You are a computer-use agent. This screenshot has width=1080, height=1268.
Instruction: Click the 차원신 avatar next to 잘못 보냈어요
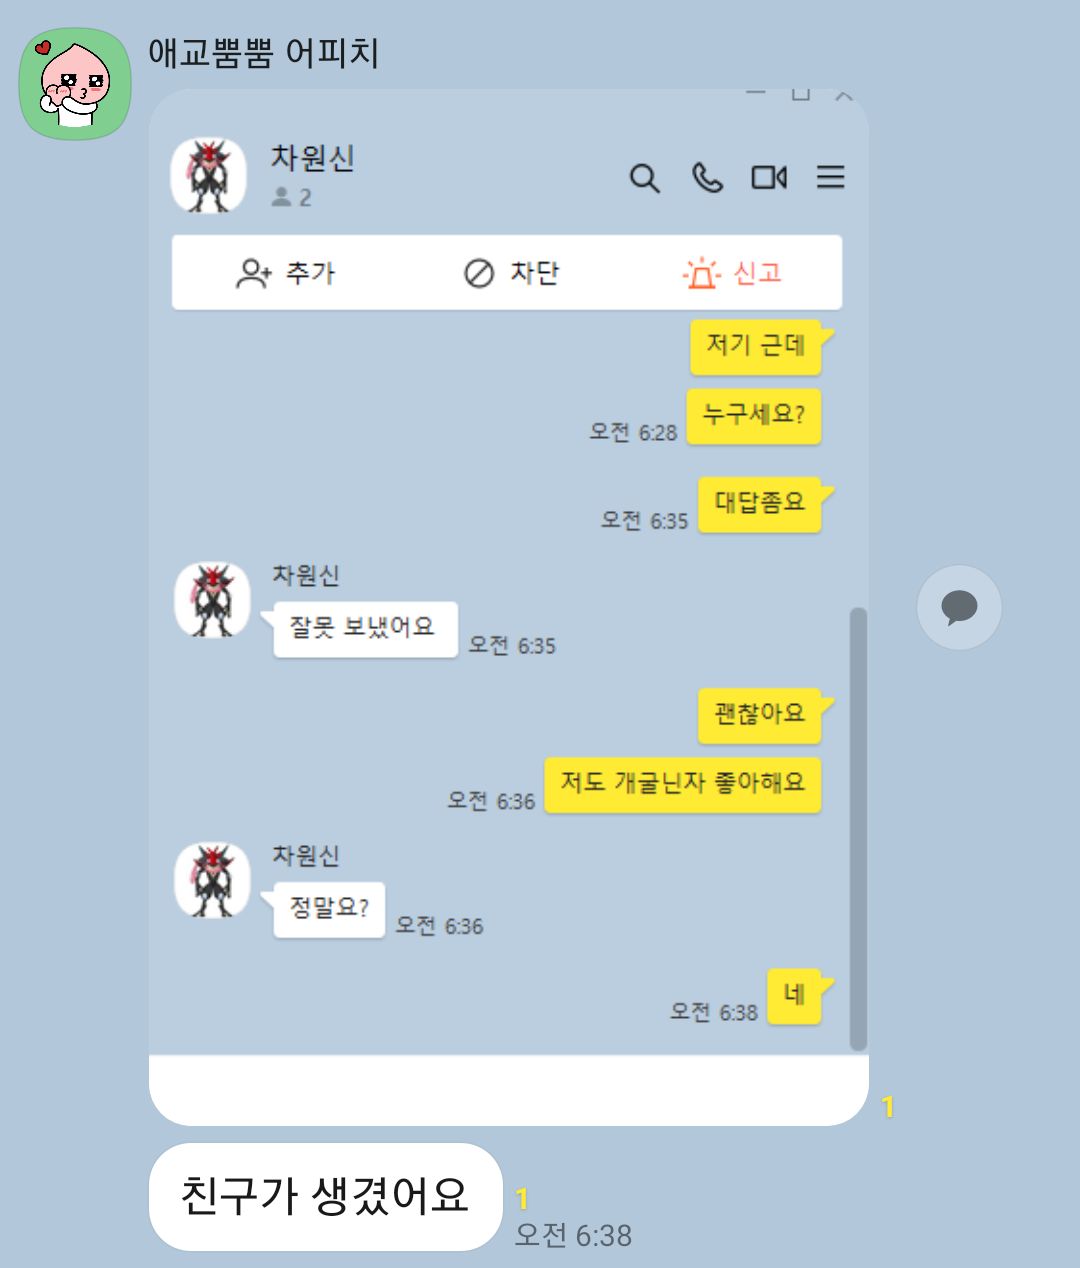point(212,600)
